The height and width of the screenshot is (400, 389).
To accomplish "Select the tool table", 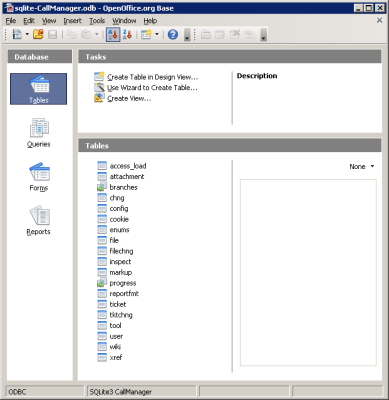I will point(115,325).
